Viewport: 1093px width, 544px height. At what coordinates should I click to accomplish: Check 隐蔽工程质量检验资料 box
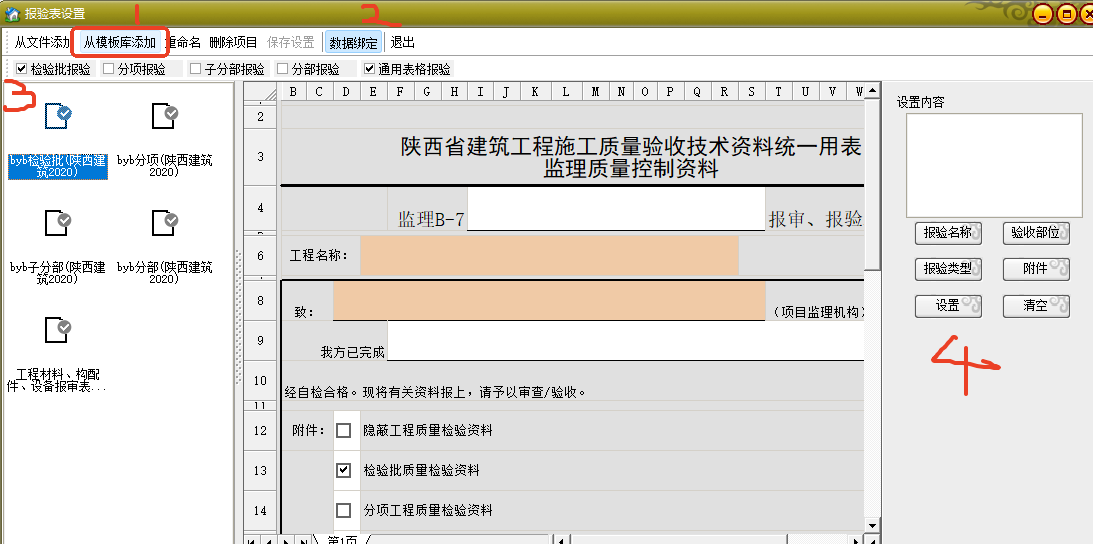click(x=343, y=430)
